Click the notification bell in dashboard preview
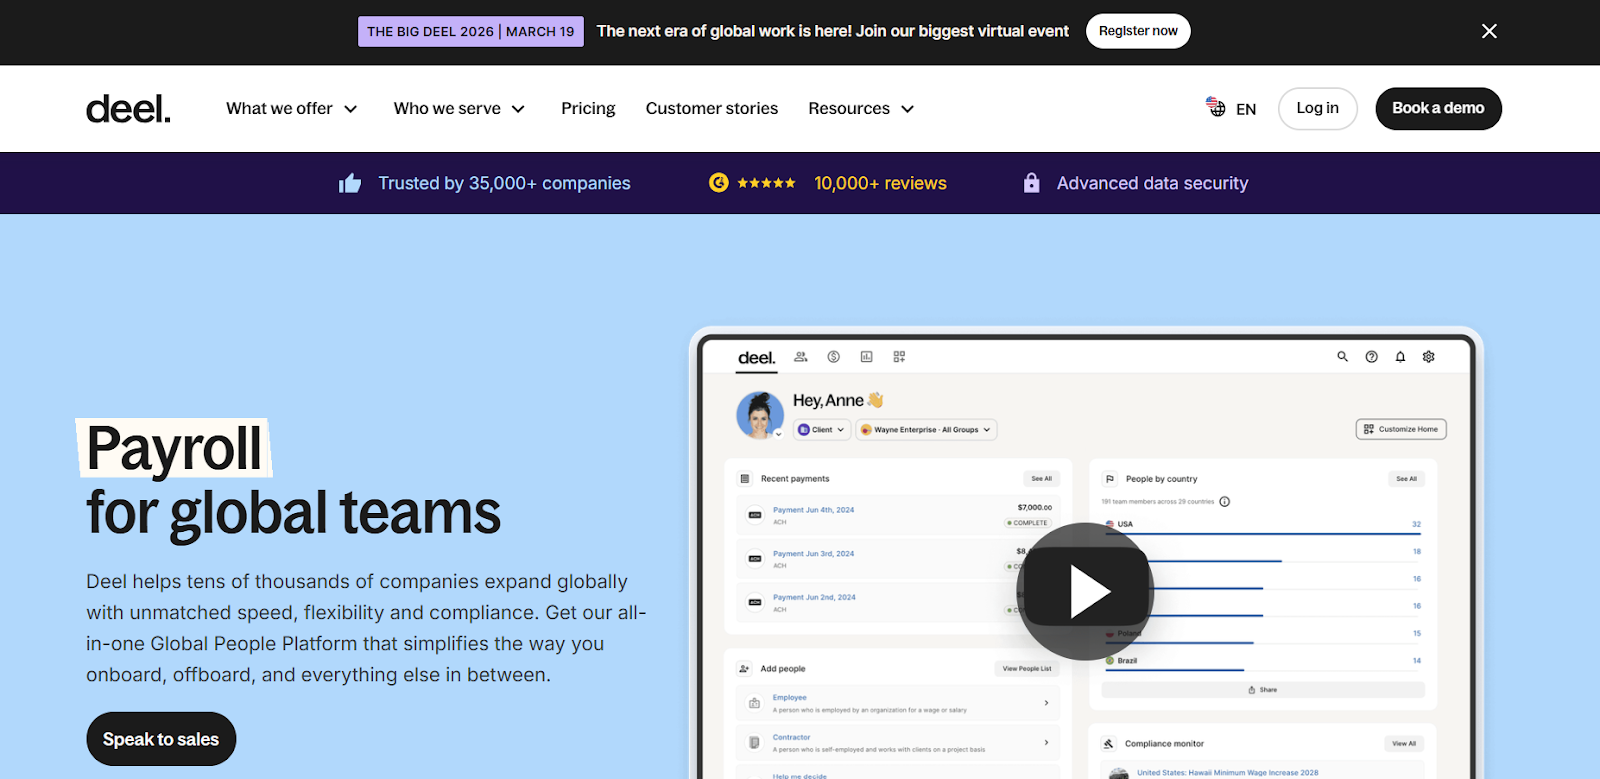Screen dimensions: 1600x779 click(x=1400, y=357)
